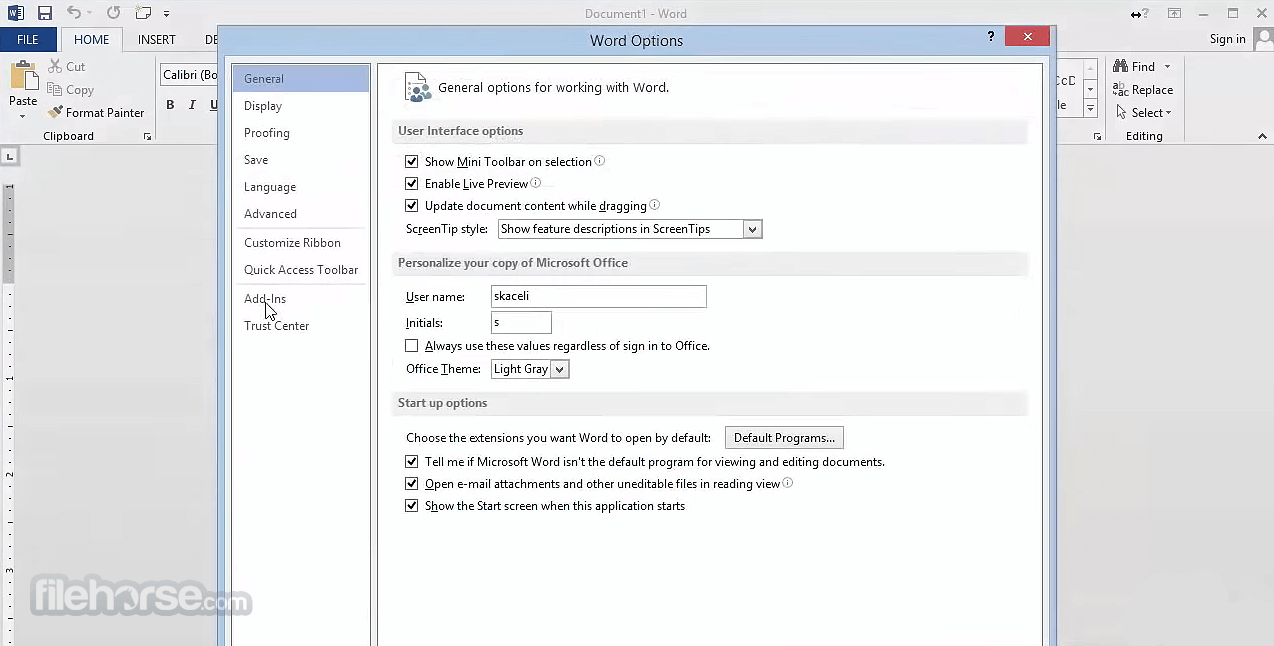Click the user avatar beside Sign in
The image size is (1274, 646).
point(1262,39)
